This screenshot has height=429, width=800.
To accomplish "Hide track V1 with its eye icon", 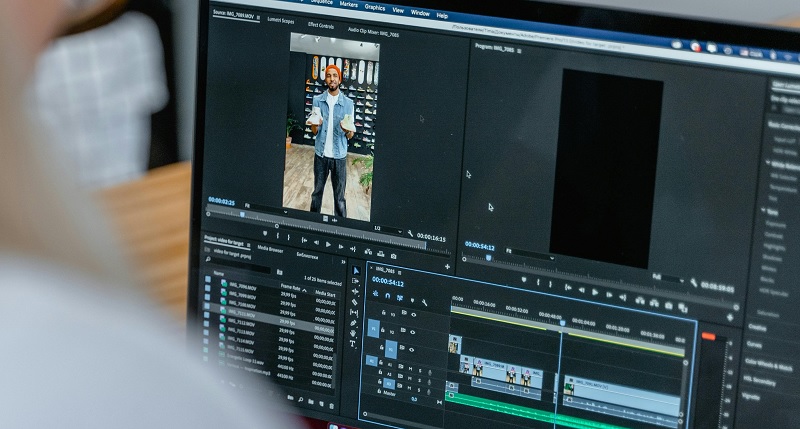I will pos(412,350).
